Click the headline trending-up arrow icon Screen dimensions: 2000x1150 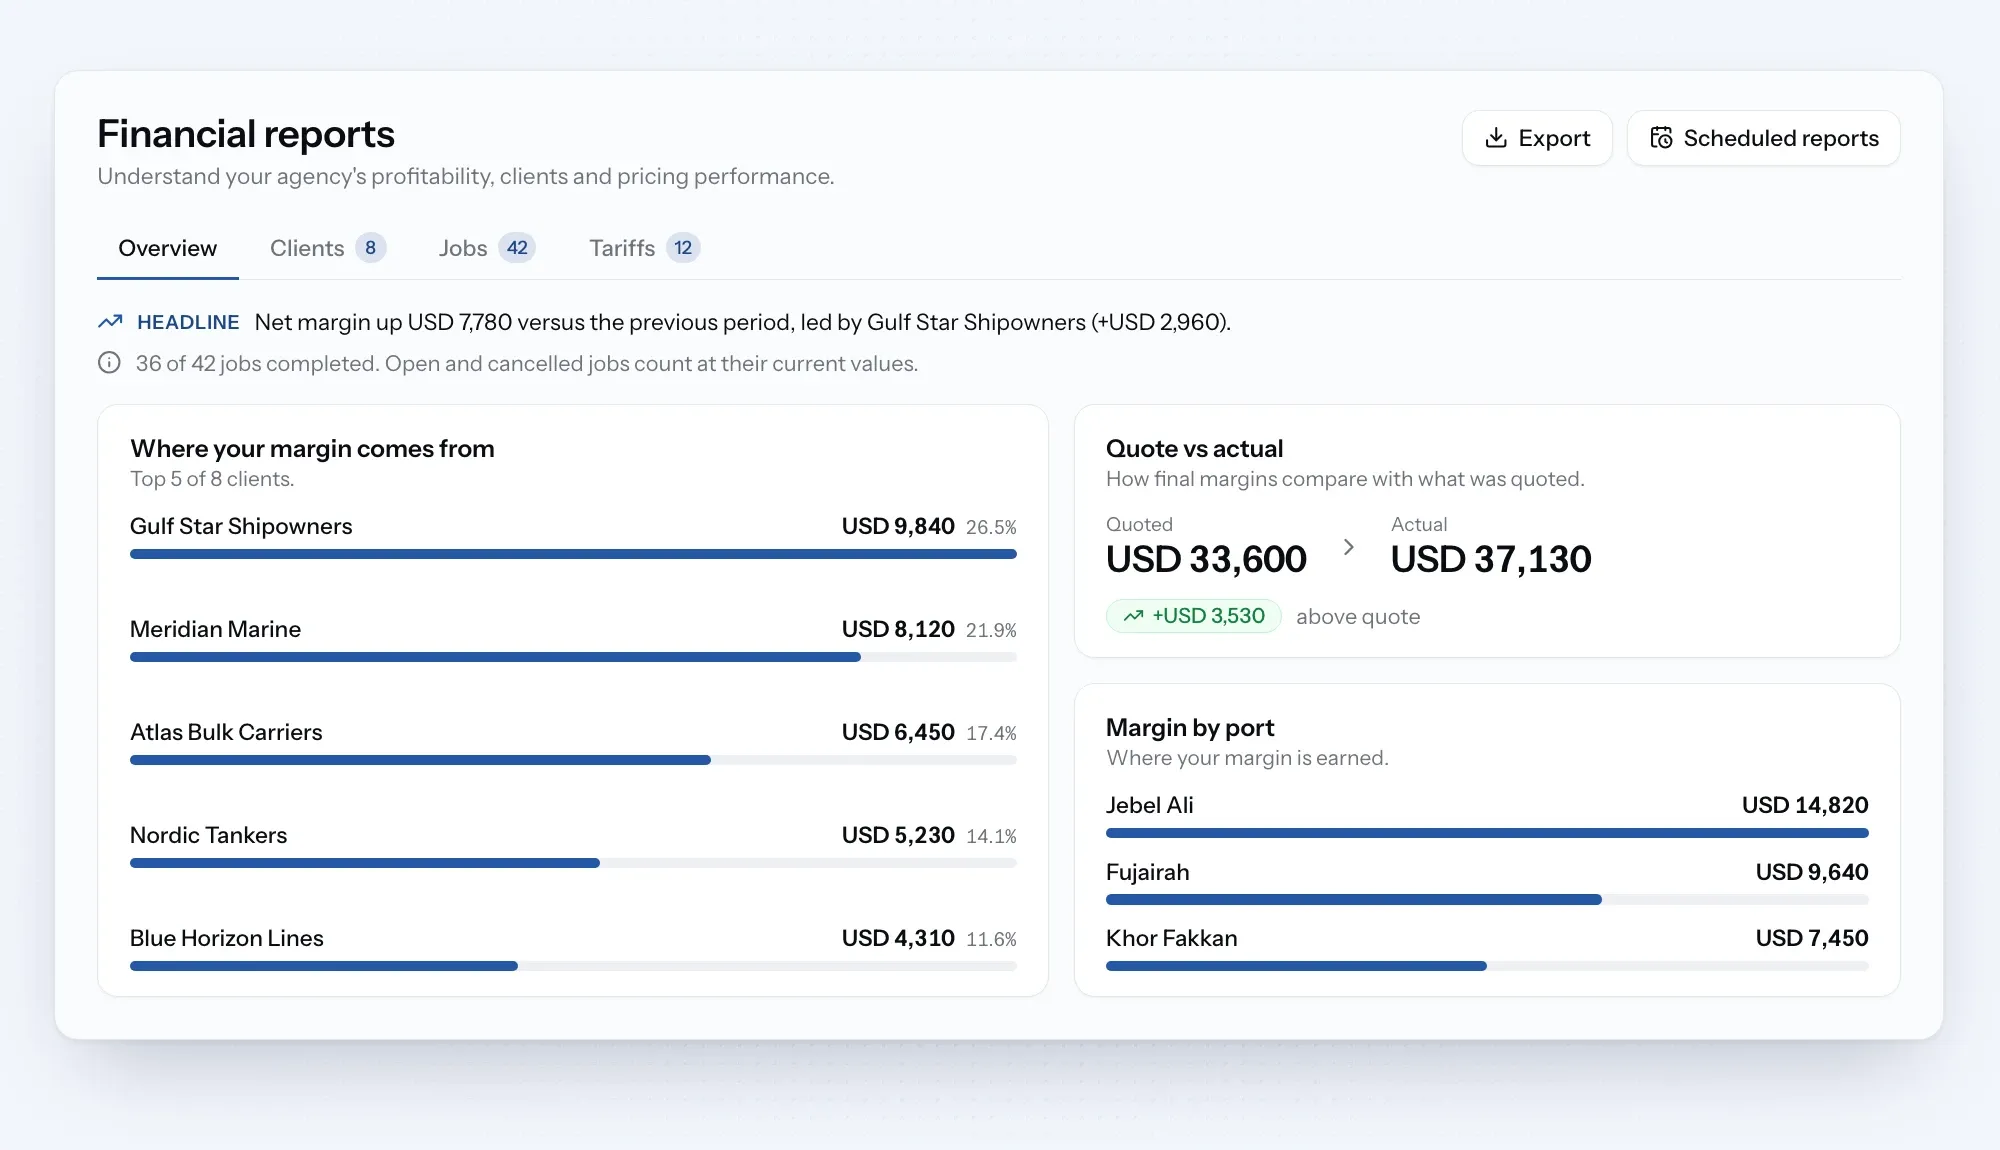tap(110, 322)
